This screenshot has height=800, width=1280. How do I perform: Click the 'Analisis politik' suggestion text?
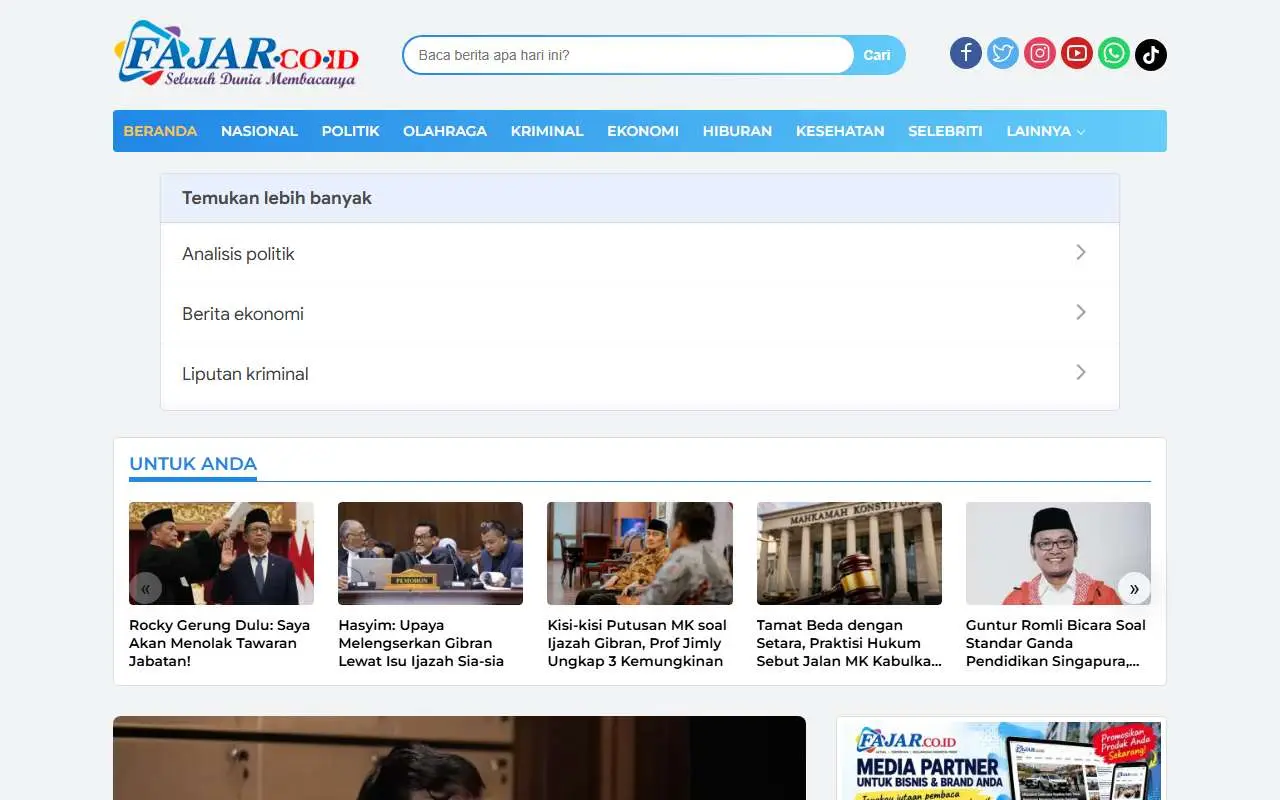point(238,254)
